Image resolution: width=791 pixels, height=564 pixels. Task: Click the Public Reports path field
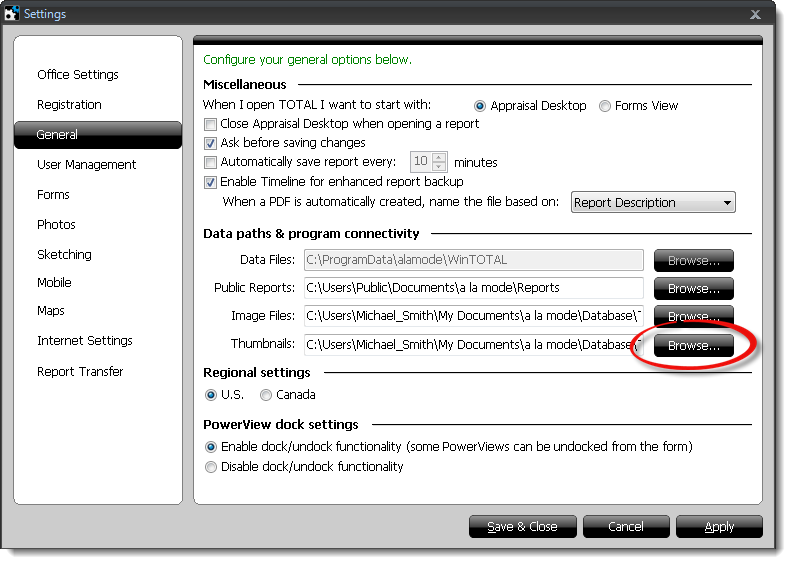(474, 288)
